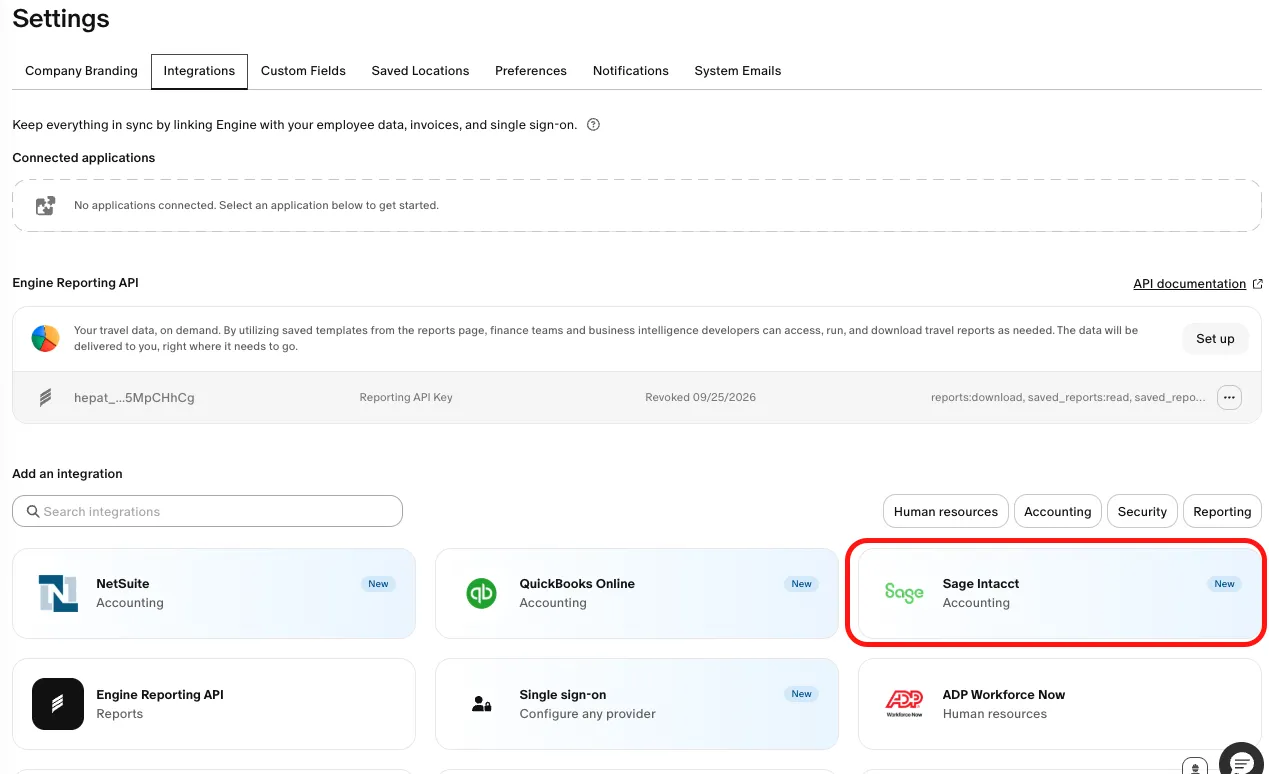
Task: Click the search magnifier icon
Action: point(33,511)
